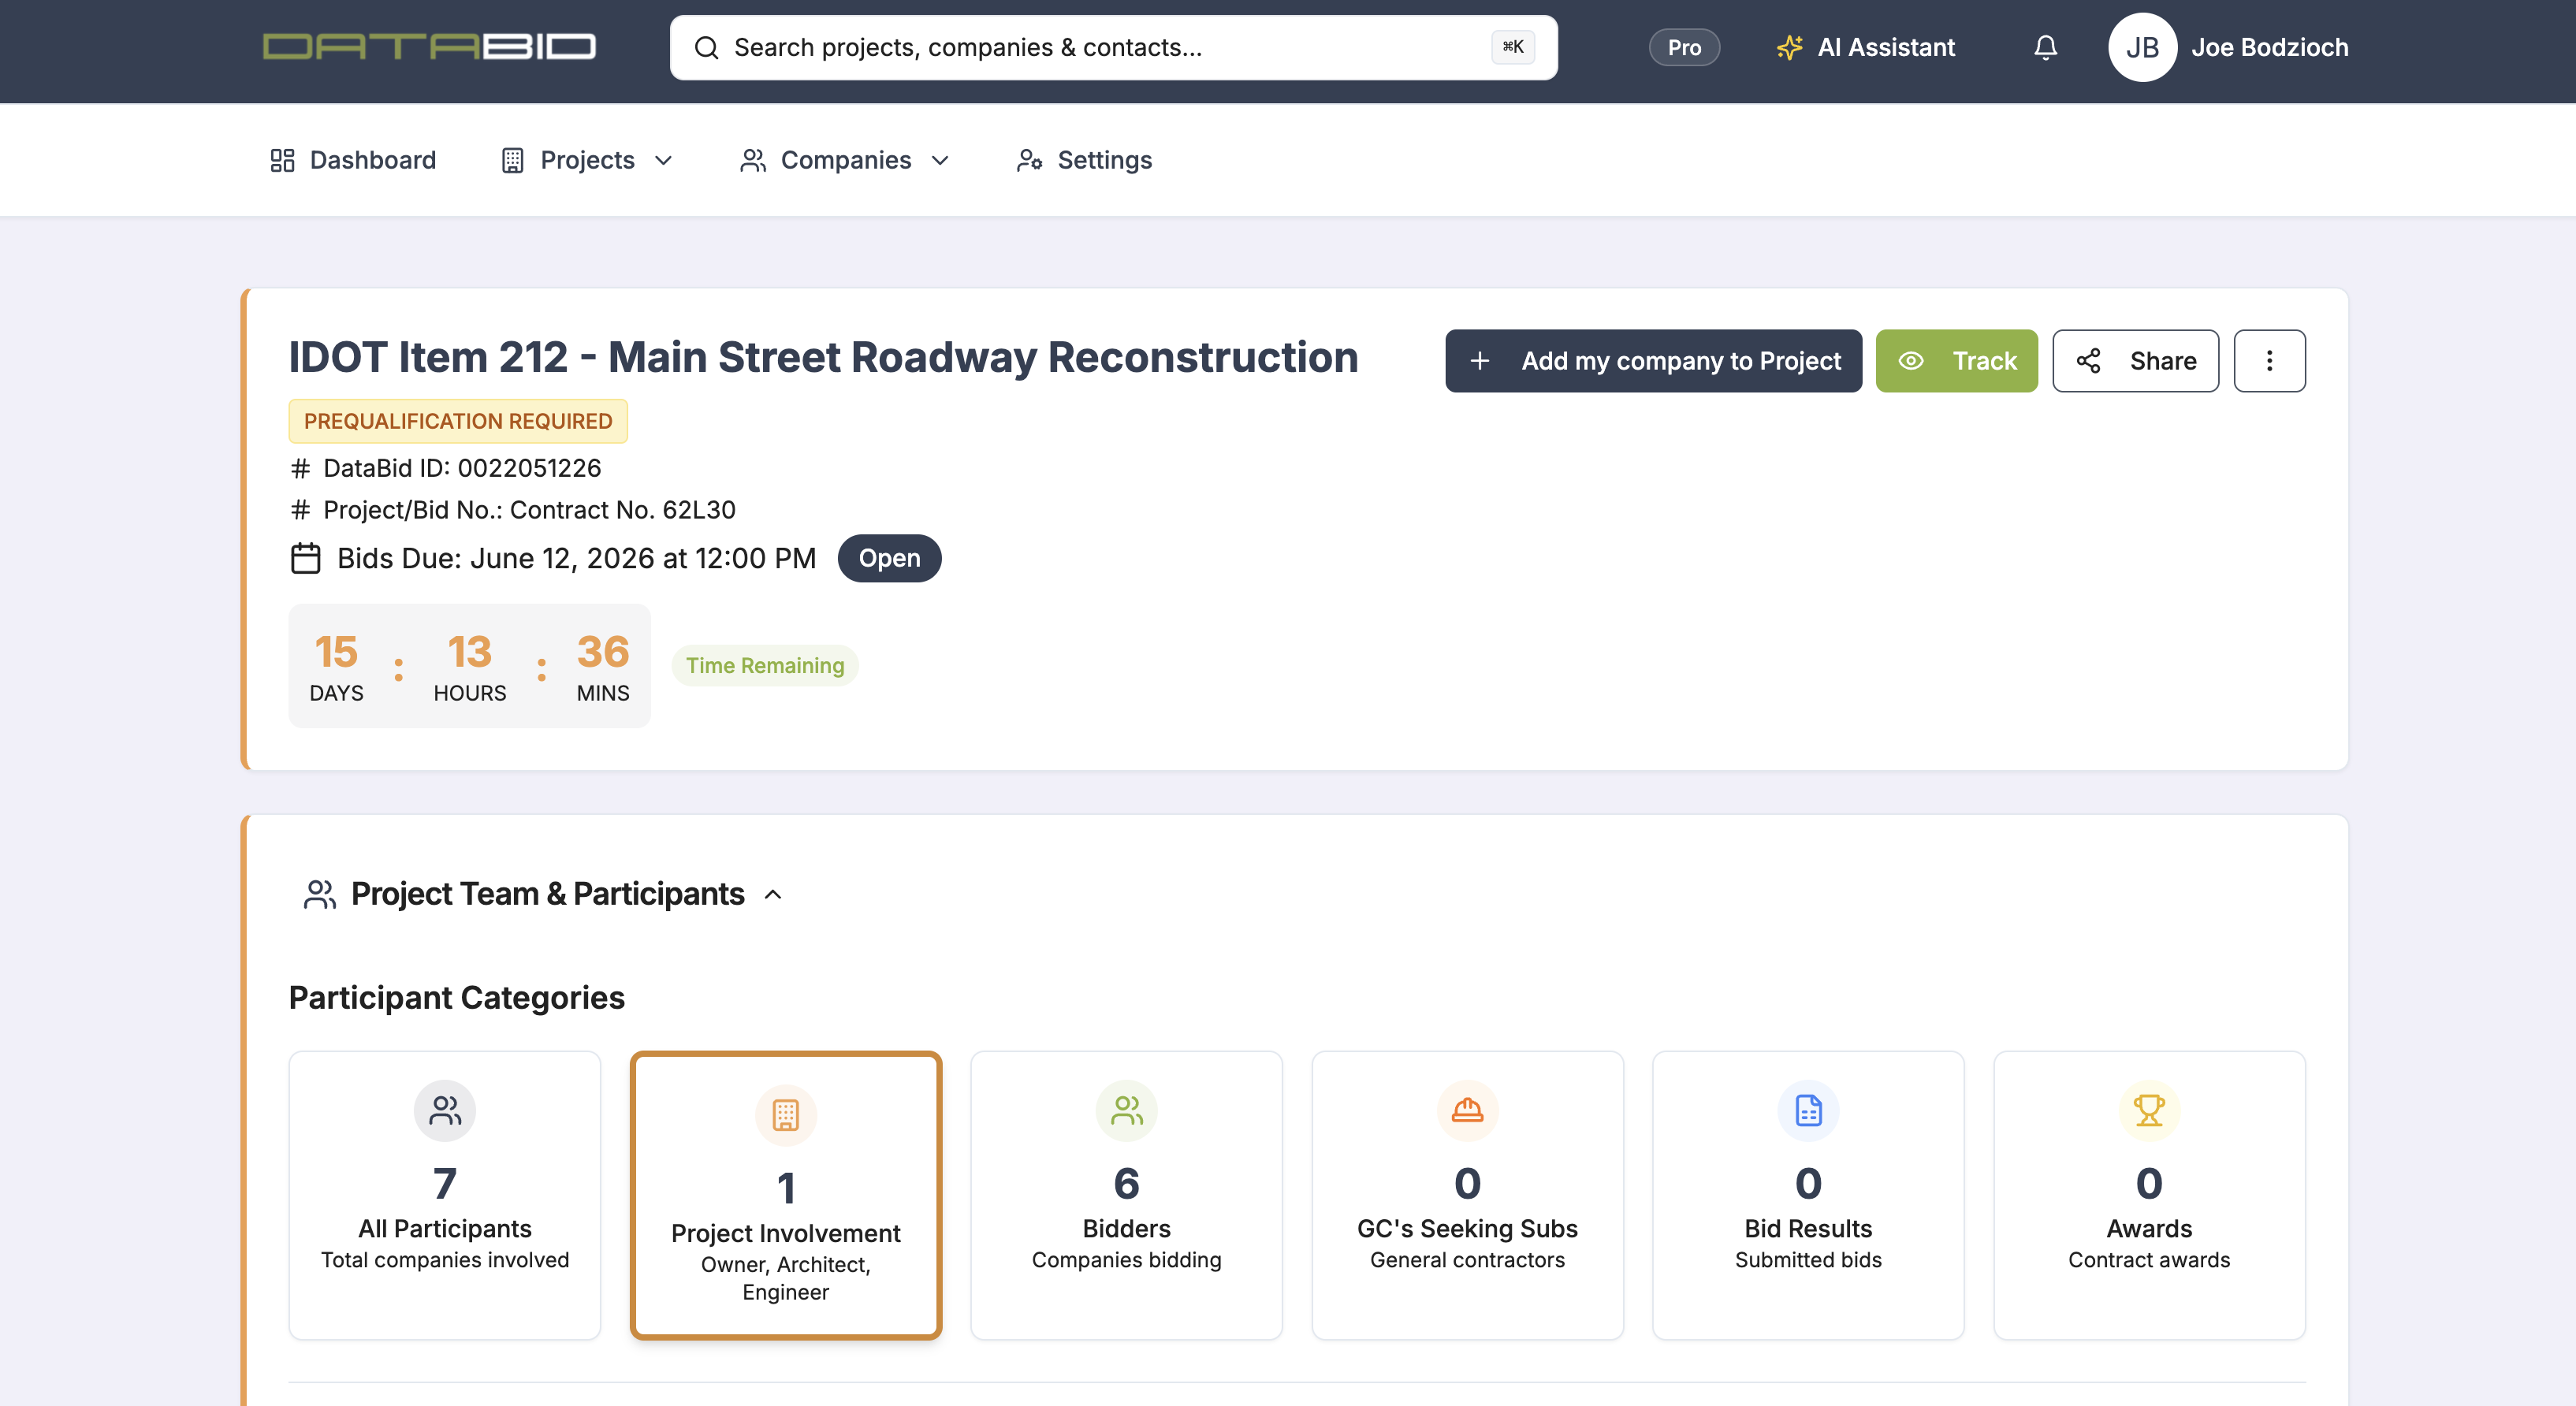This screenshot has width=2576, height=1406.
Task: Select the Project Involvement category card
Action: (x=786, y=1195)
